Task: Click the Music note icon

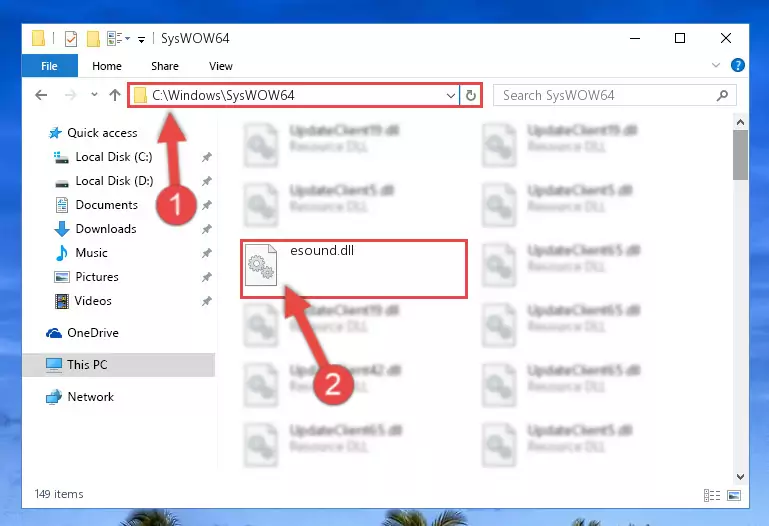Action: [62, 253]
